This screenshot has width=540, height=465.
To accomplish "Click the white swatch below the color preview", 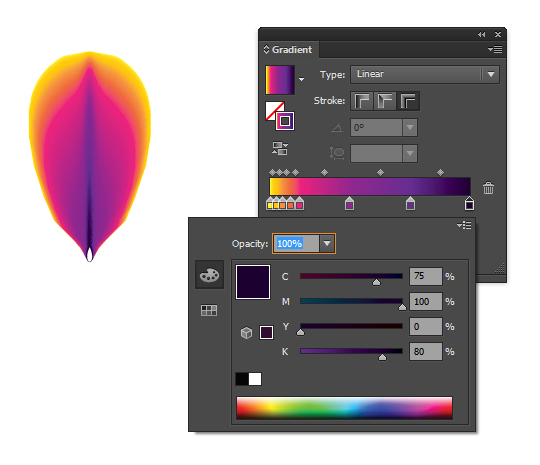I will (255, 379).
